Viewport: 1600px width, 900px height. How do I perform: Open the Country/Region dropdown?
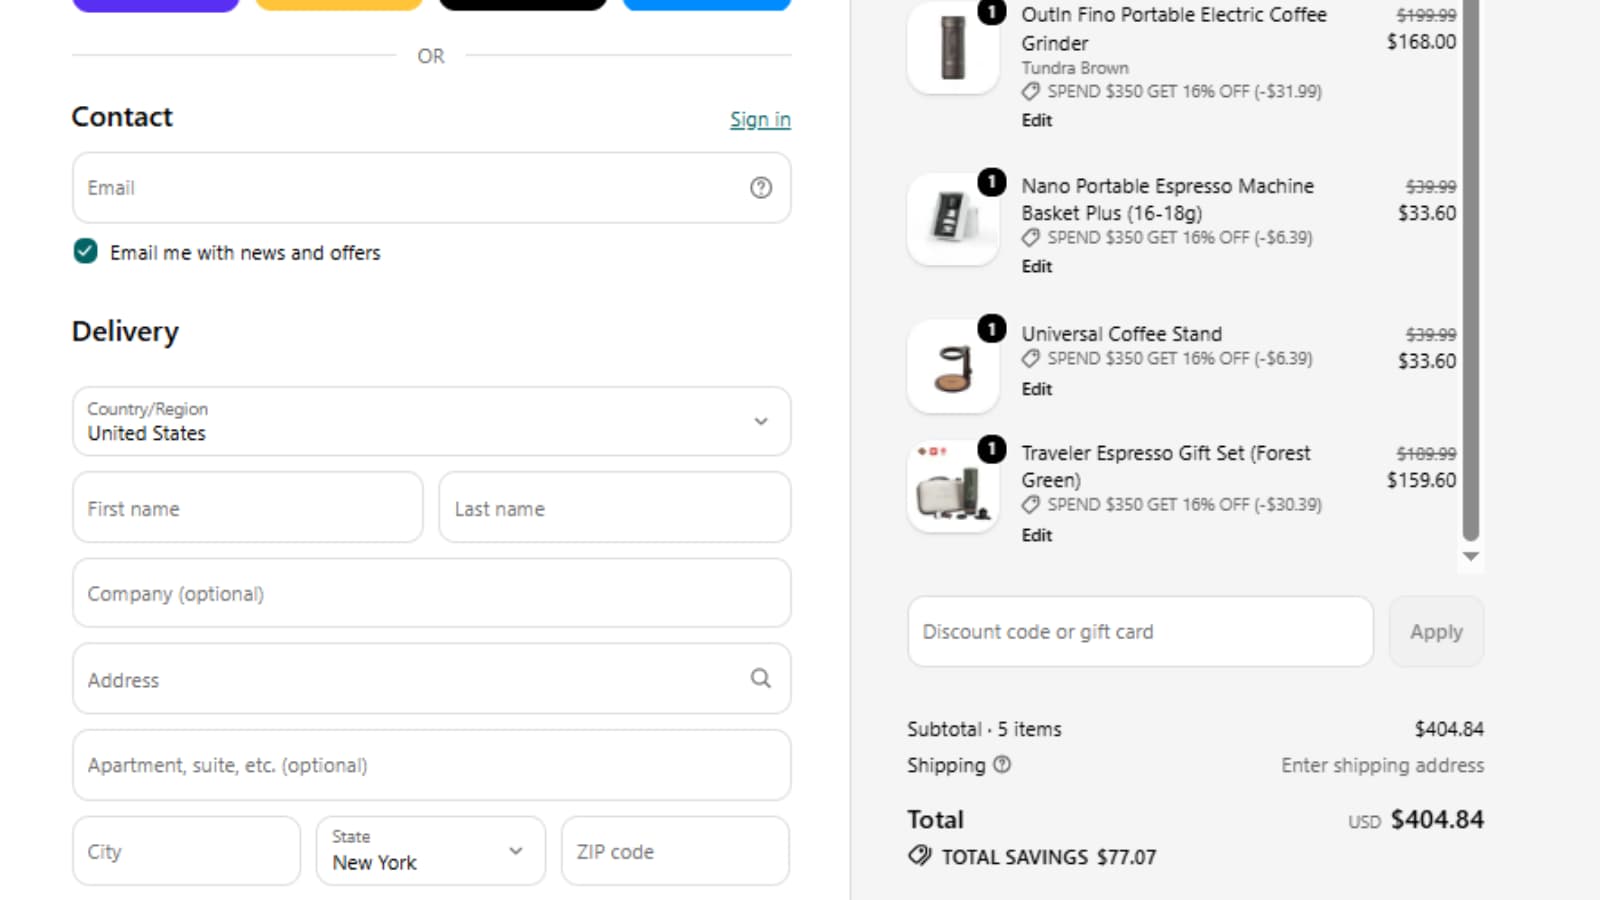[x=432, y=421]
